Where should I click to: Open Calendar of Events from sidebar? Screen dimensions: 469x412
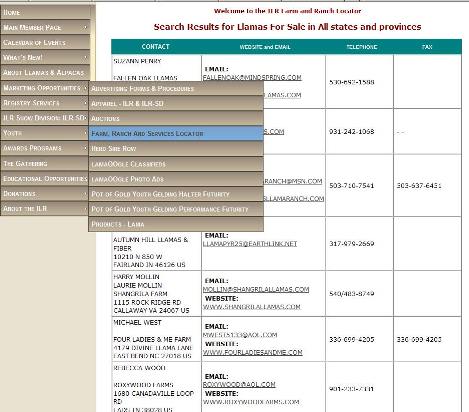pyautogui.click(x=45, y=43)
